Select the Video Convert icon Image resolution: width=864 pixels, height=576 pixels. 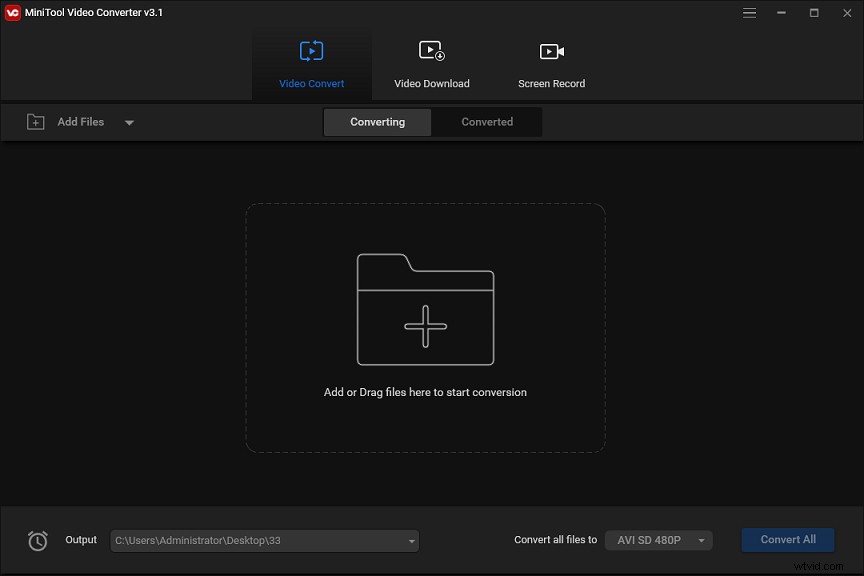311,51
